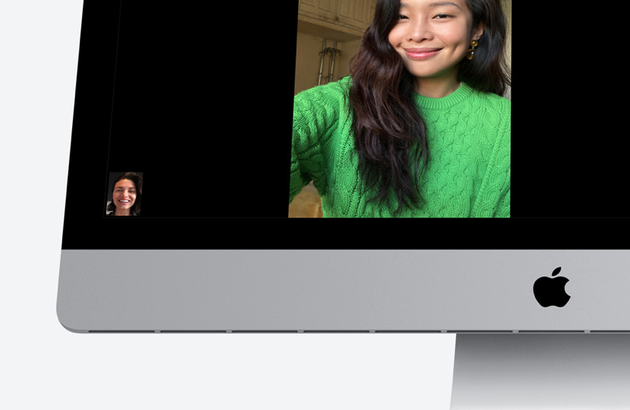Click the main FaceTime video of woman in green sweater
This screenshot has width=630, height=410.
(400, 109)
